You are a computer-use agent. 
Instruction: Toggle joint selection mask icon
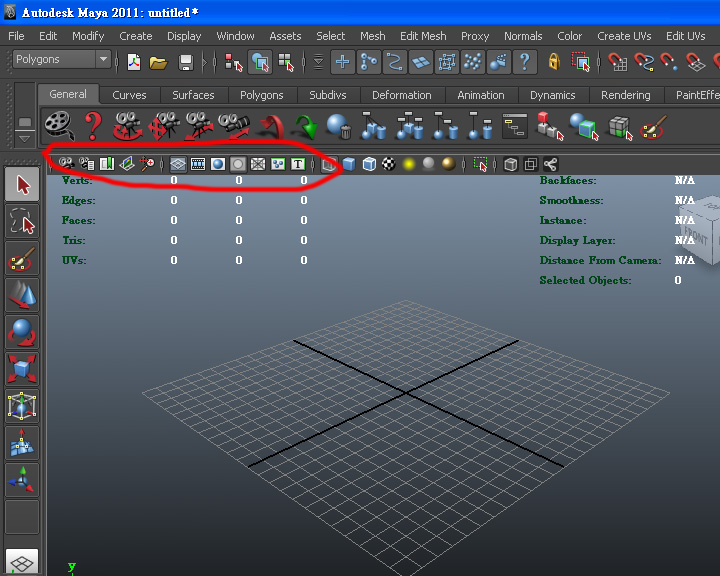pyautogui.click(x=368, y=62)
